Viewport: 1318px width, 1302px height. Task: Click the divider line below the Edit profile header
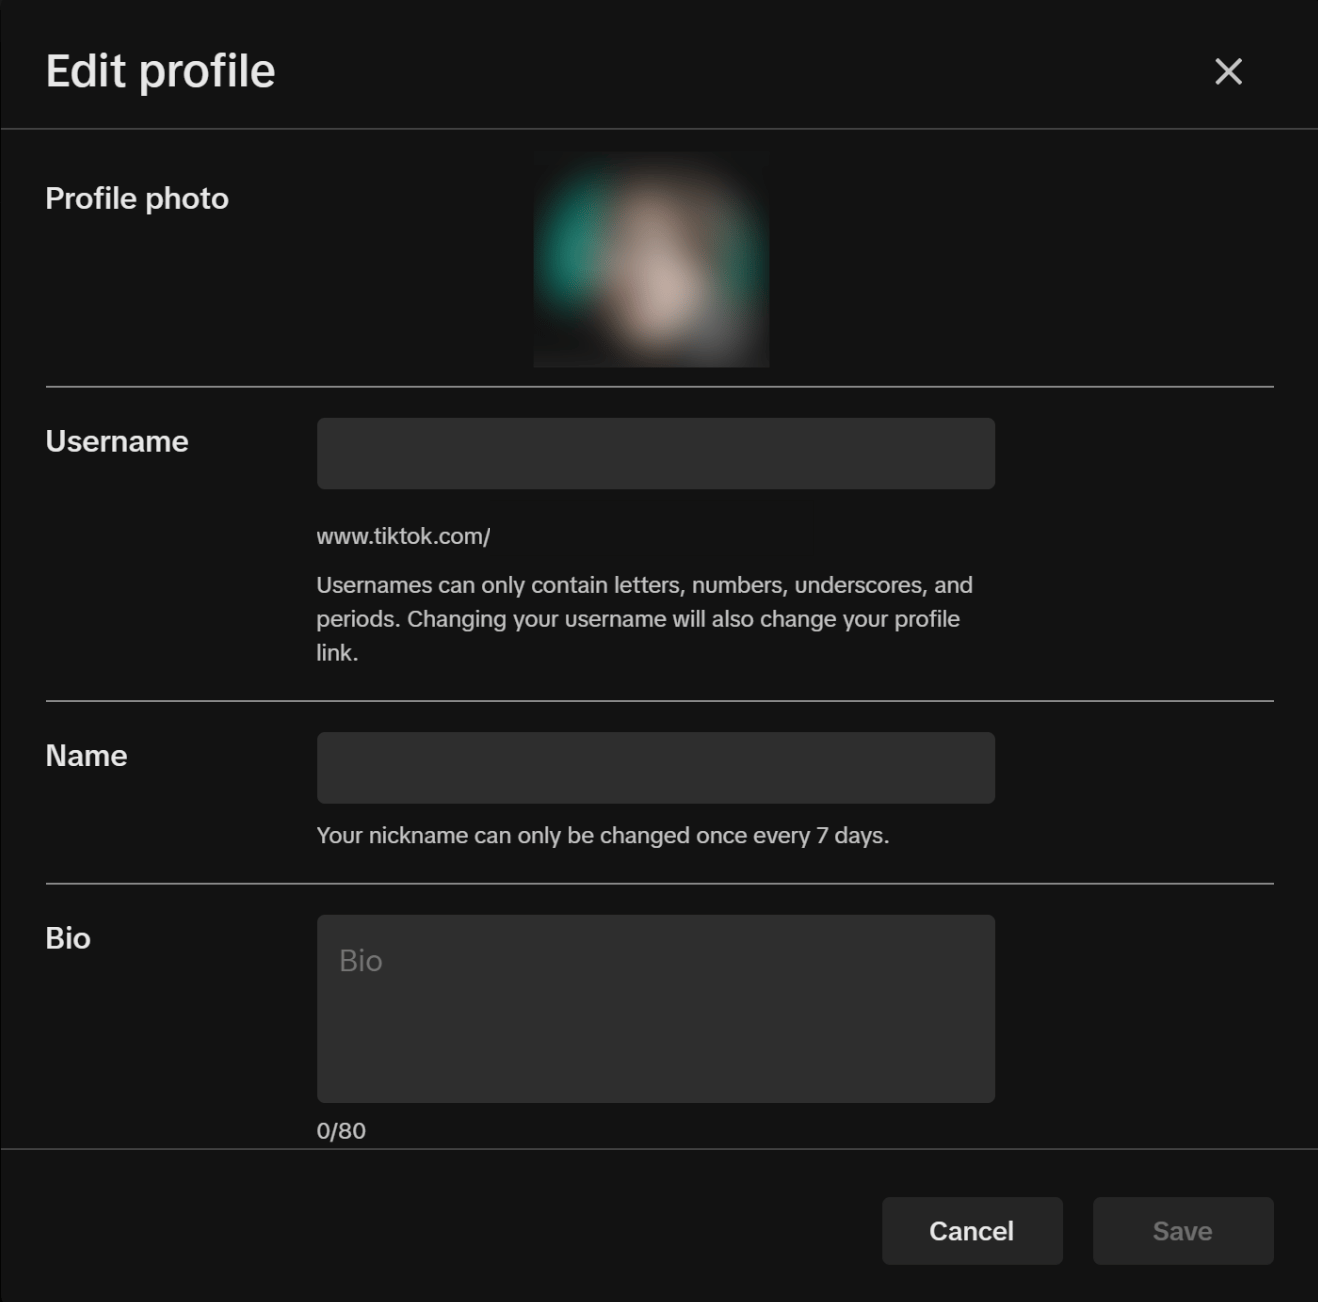[x=659, y=129]
